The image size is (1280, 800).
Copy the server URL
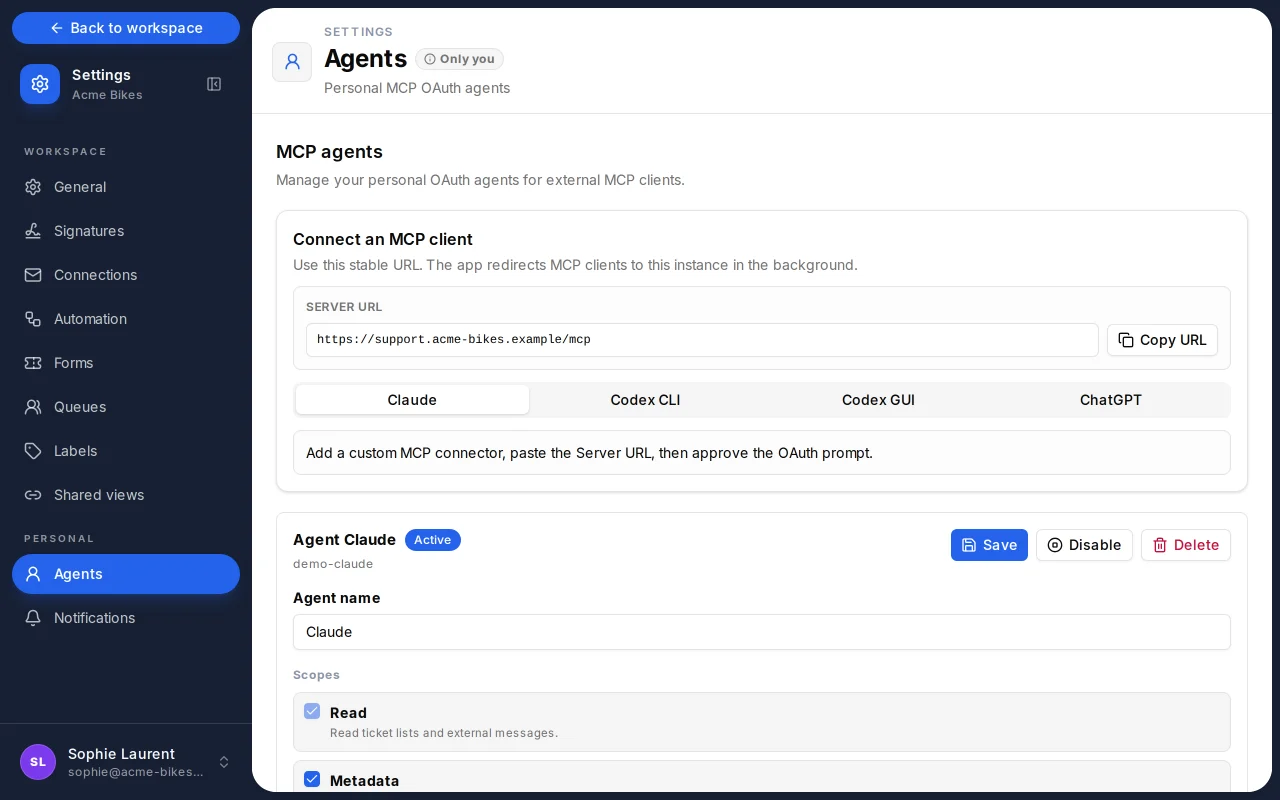[1162, 340]
